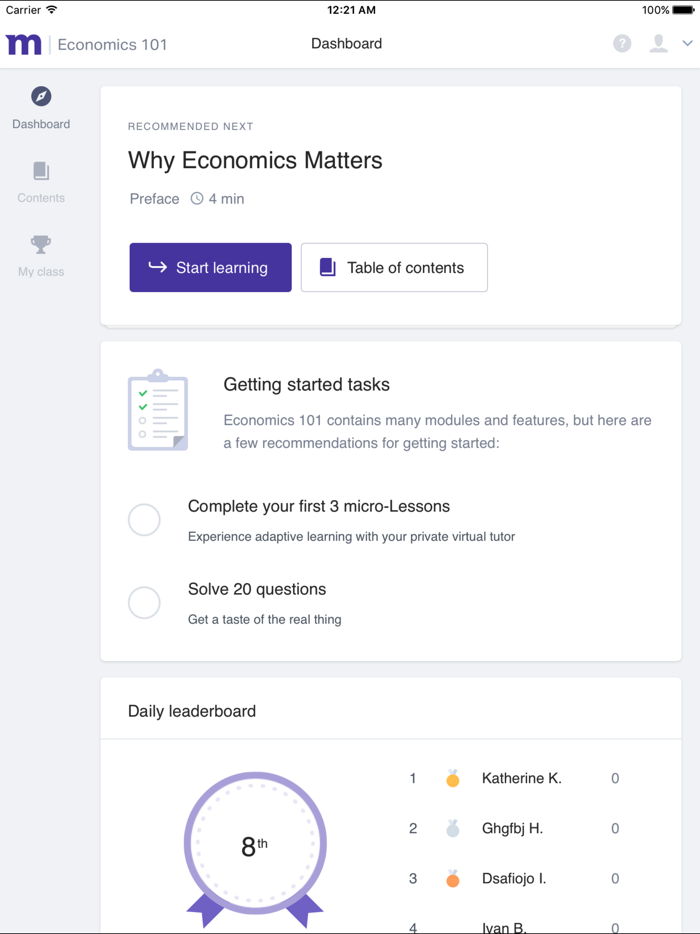This screenshot has height=934, width=700.
Task: Click Dsafiojo I.'s bronze medal icon
Action: (x=452, y=878)
